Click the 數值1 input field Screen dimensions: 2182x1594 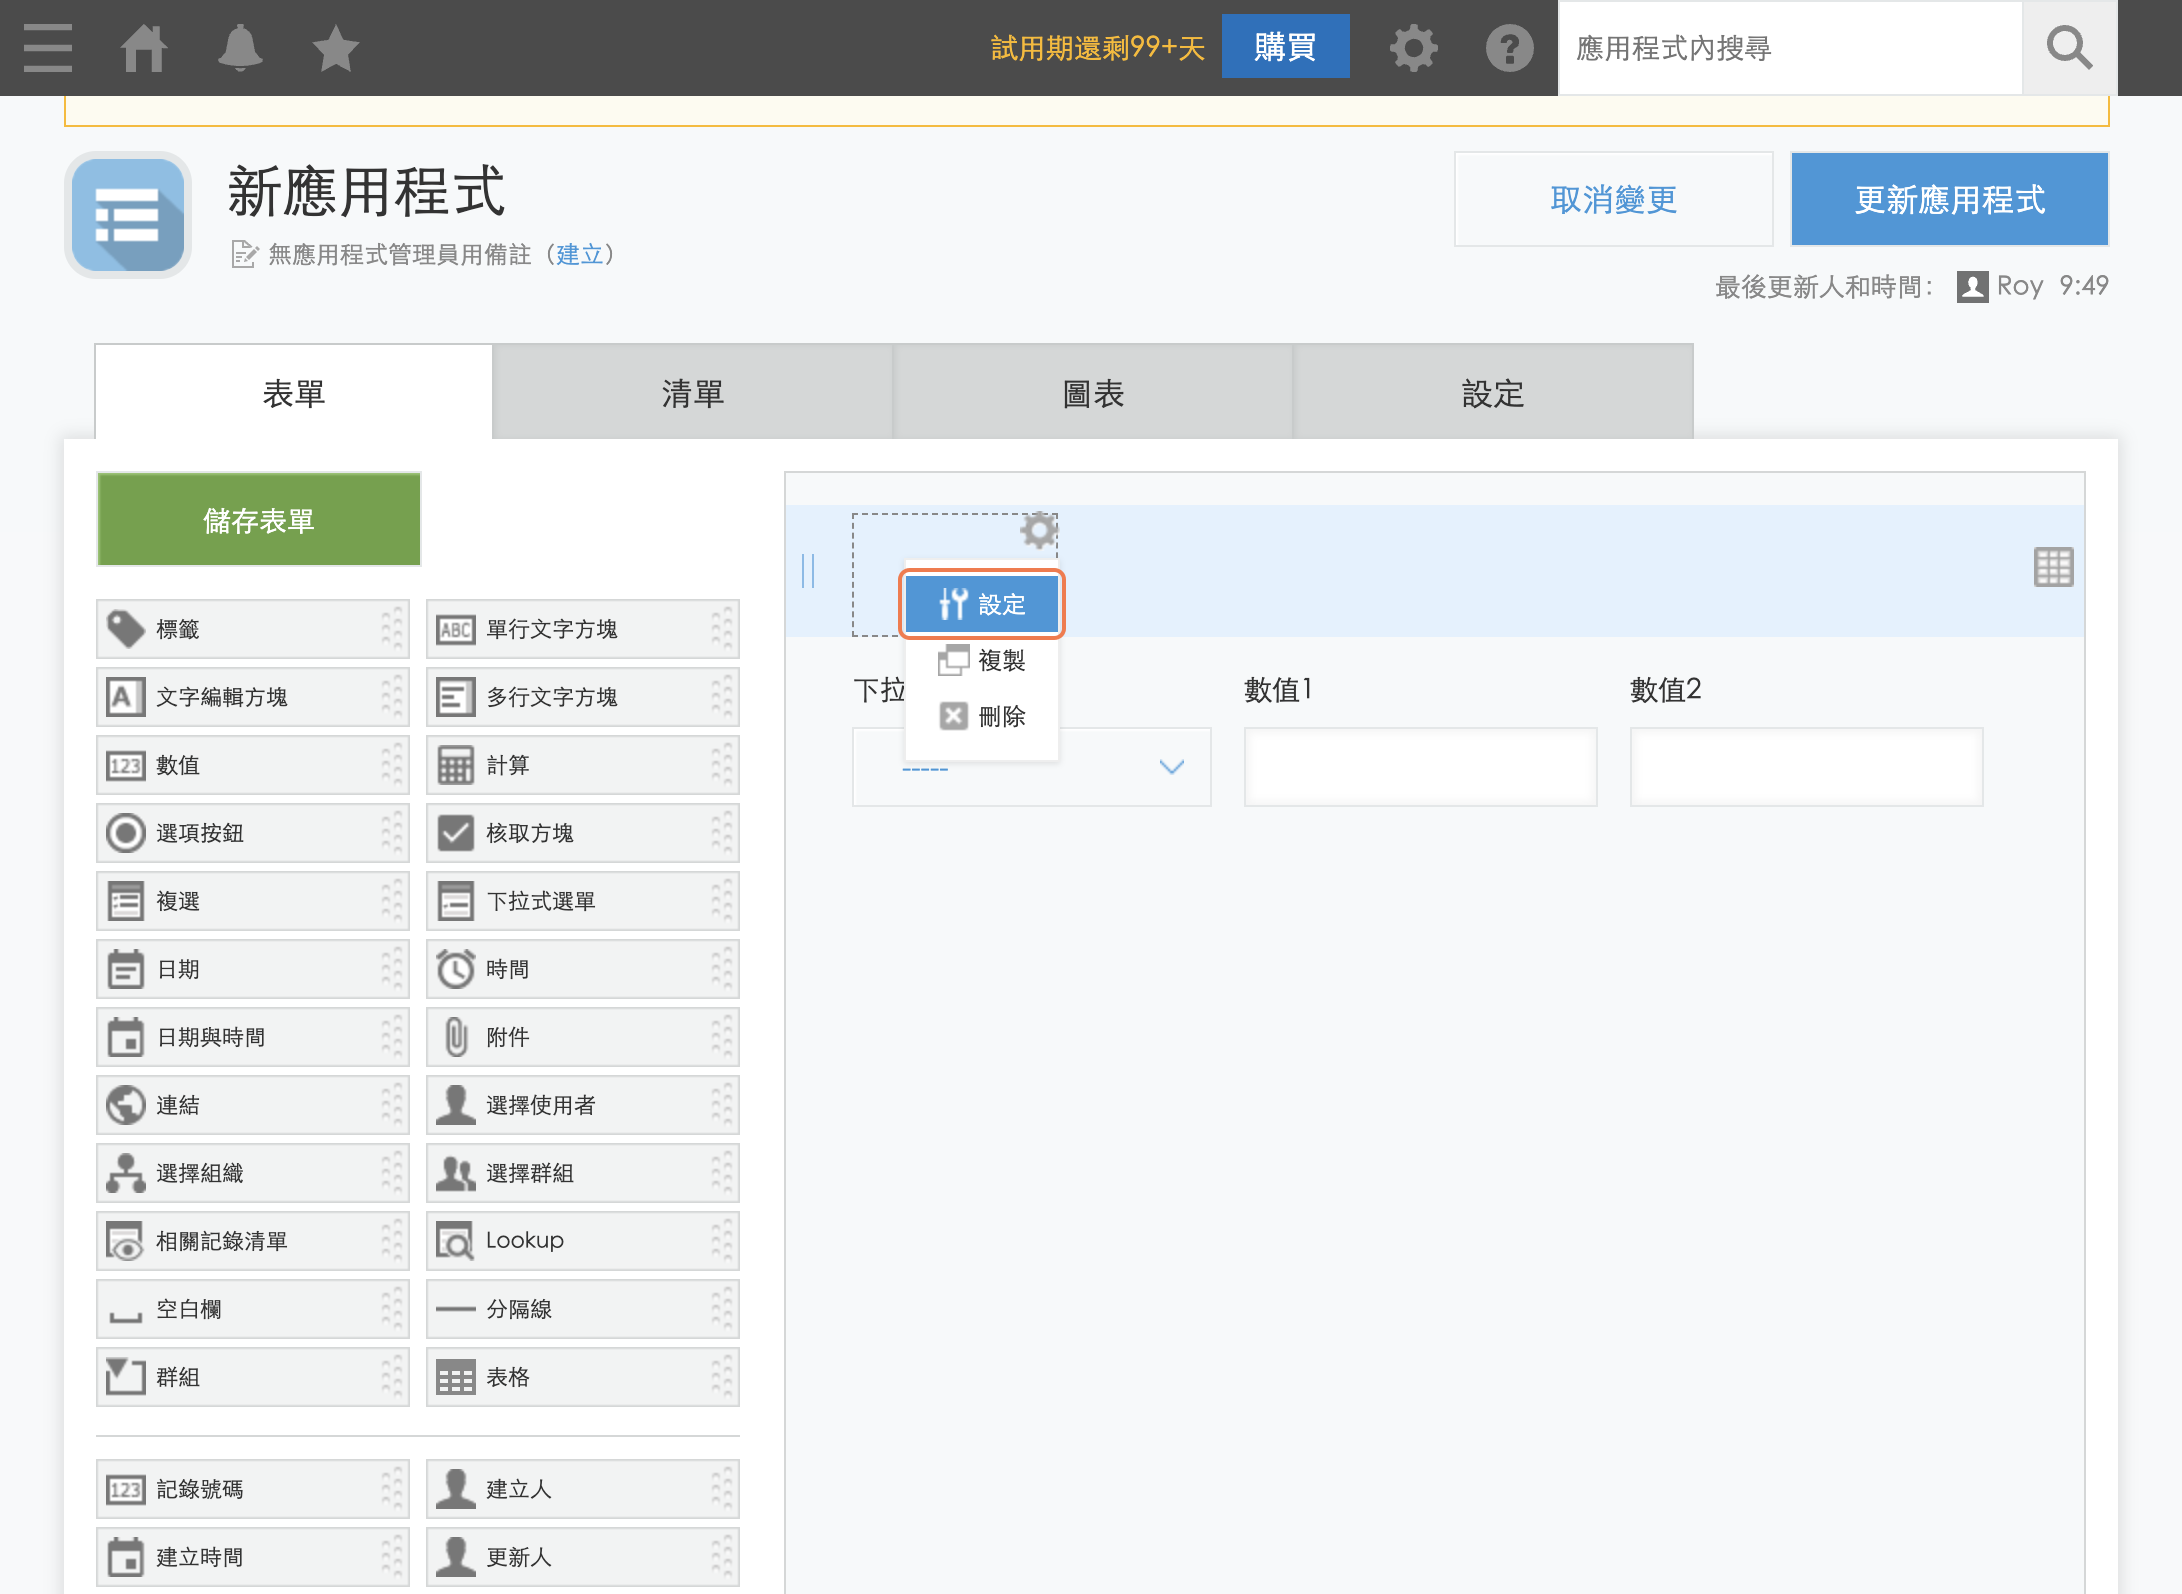point(1420,767)
